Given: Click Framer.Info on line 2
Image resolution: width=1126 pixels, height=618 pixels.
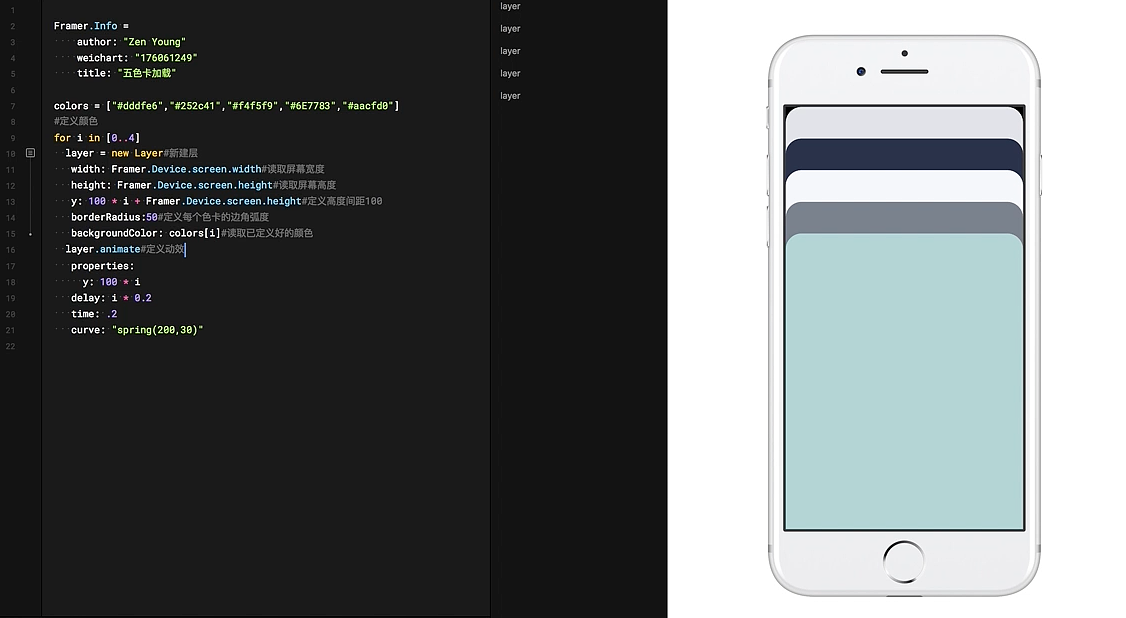Looking at the screenshot, I should point(85,26).
